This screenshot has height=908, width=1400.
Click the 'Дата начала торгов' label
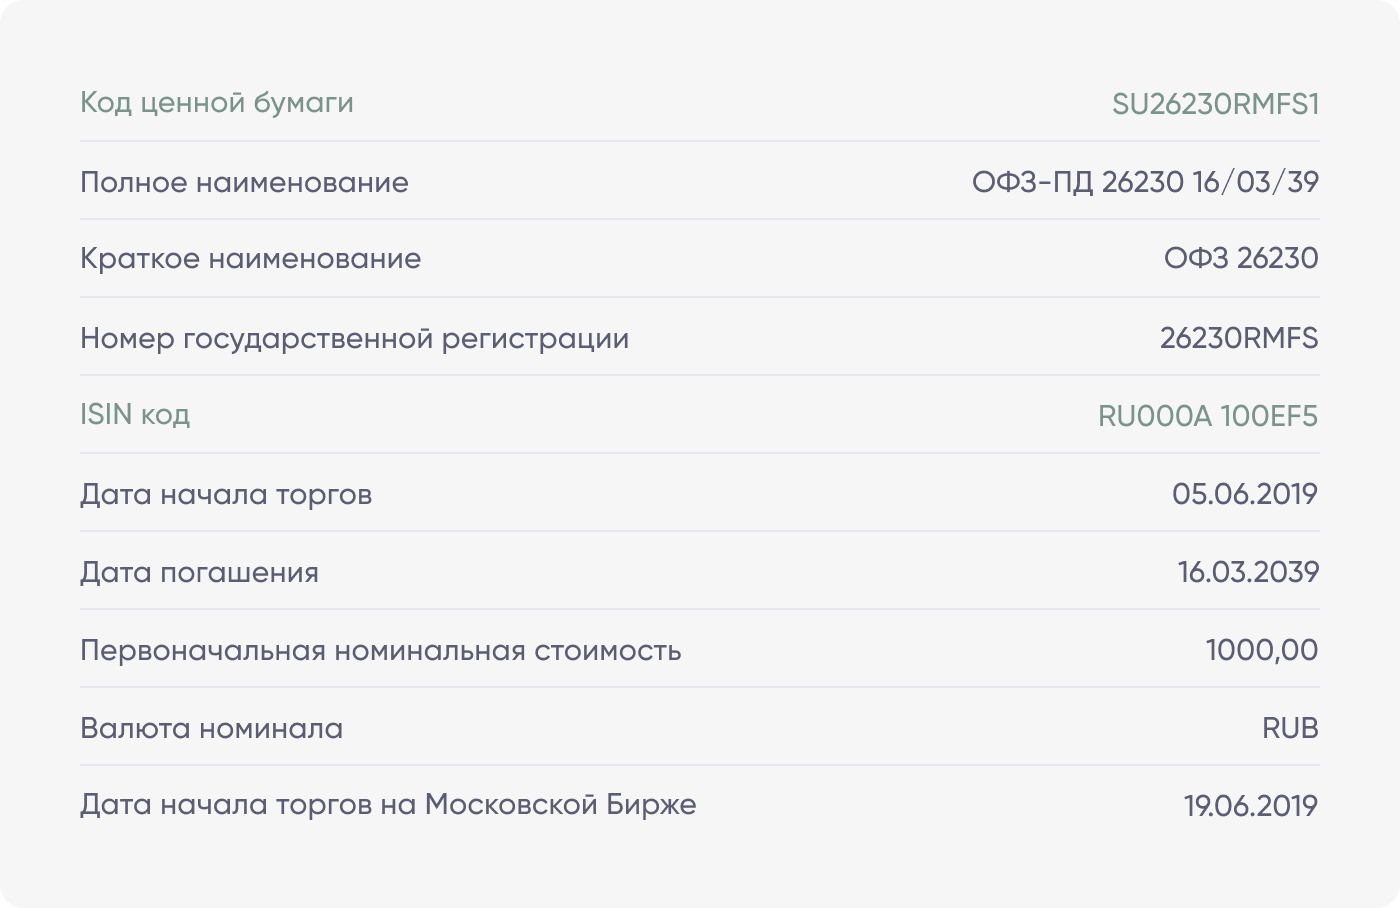click(226, 494)
